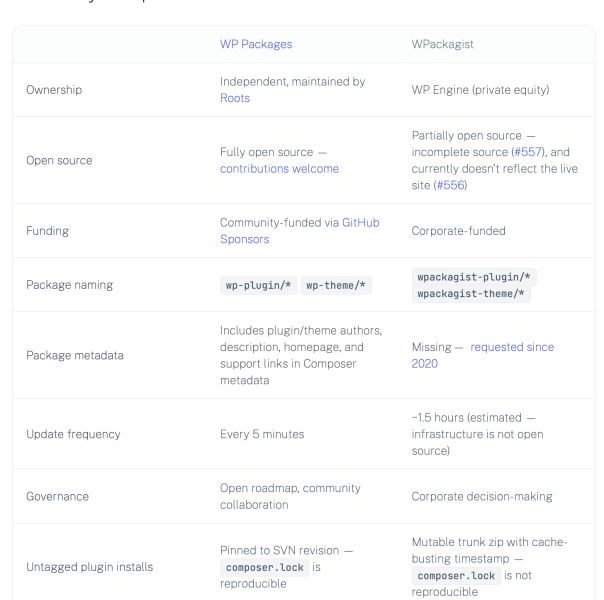The height and width of the screenshot is (600, 604).
Task: Click composer.lock code in WPackagist column
Action: 456,576
